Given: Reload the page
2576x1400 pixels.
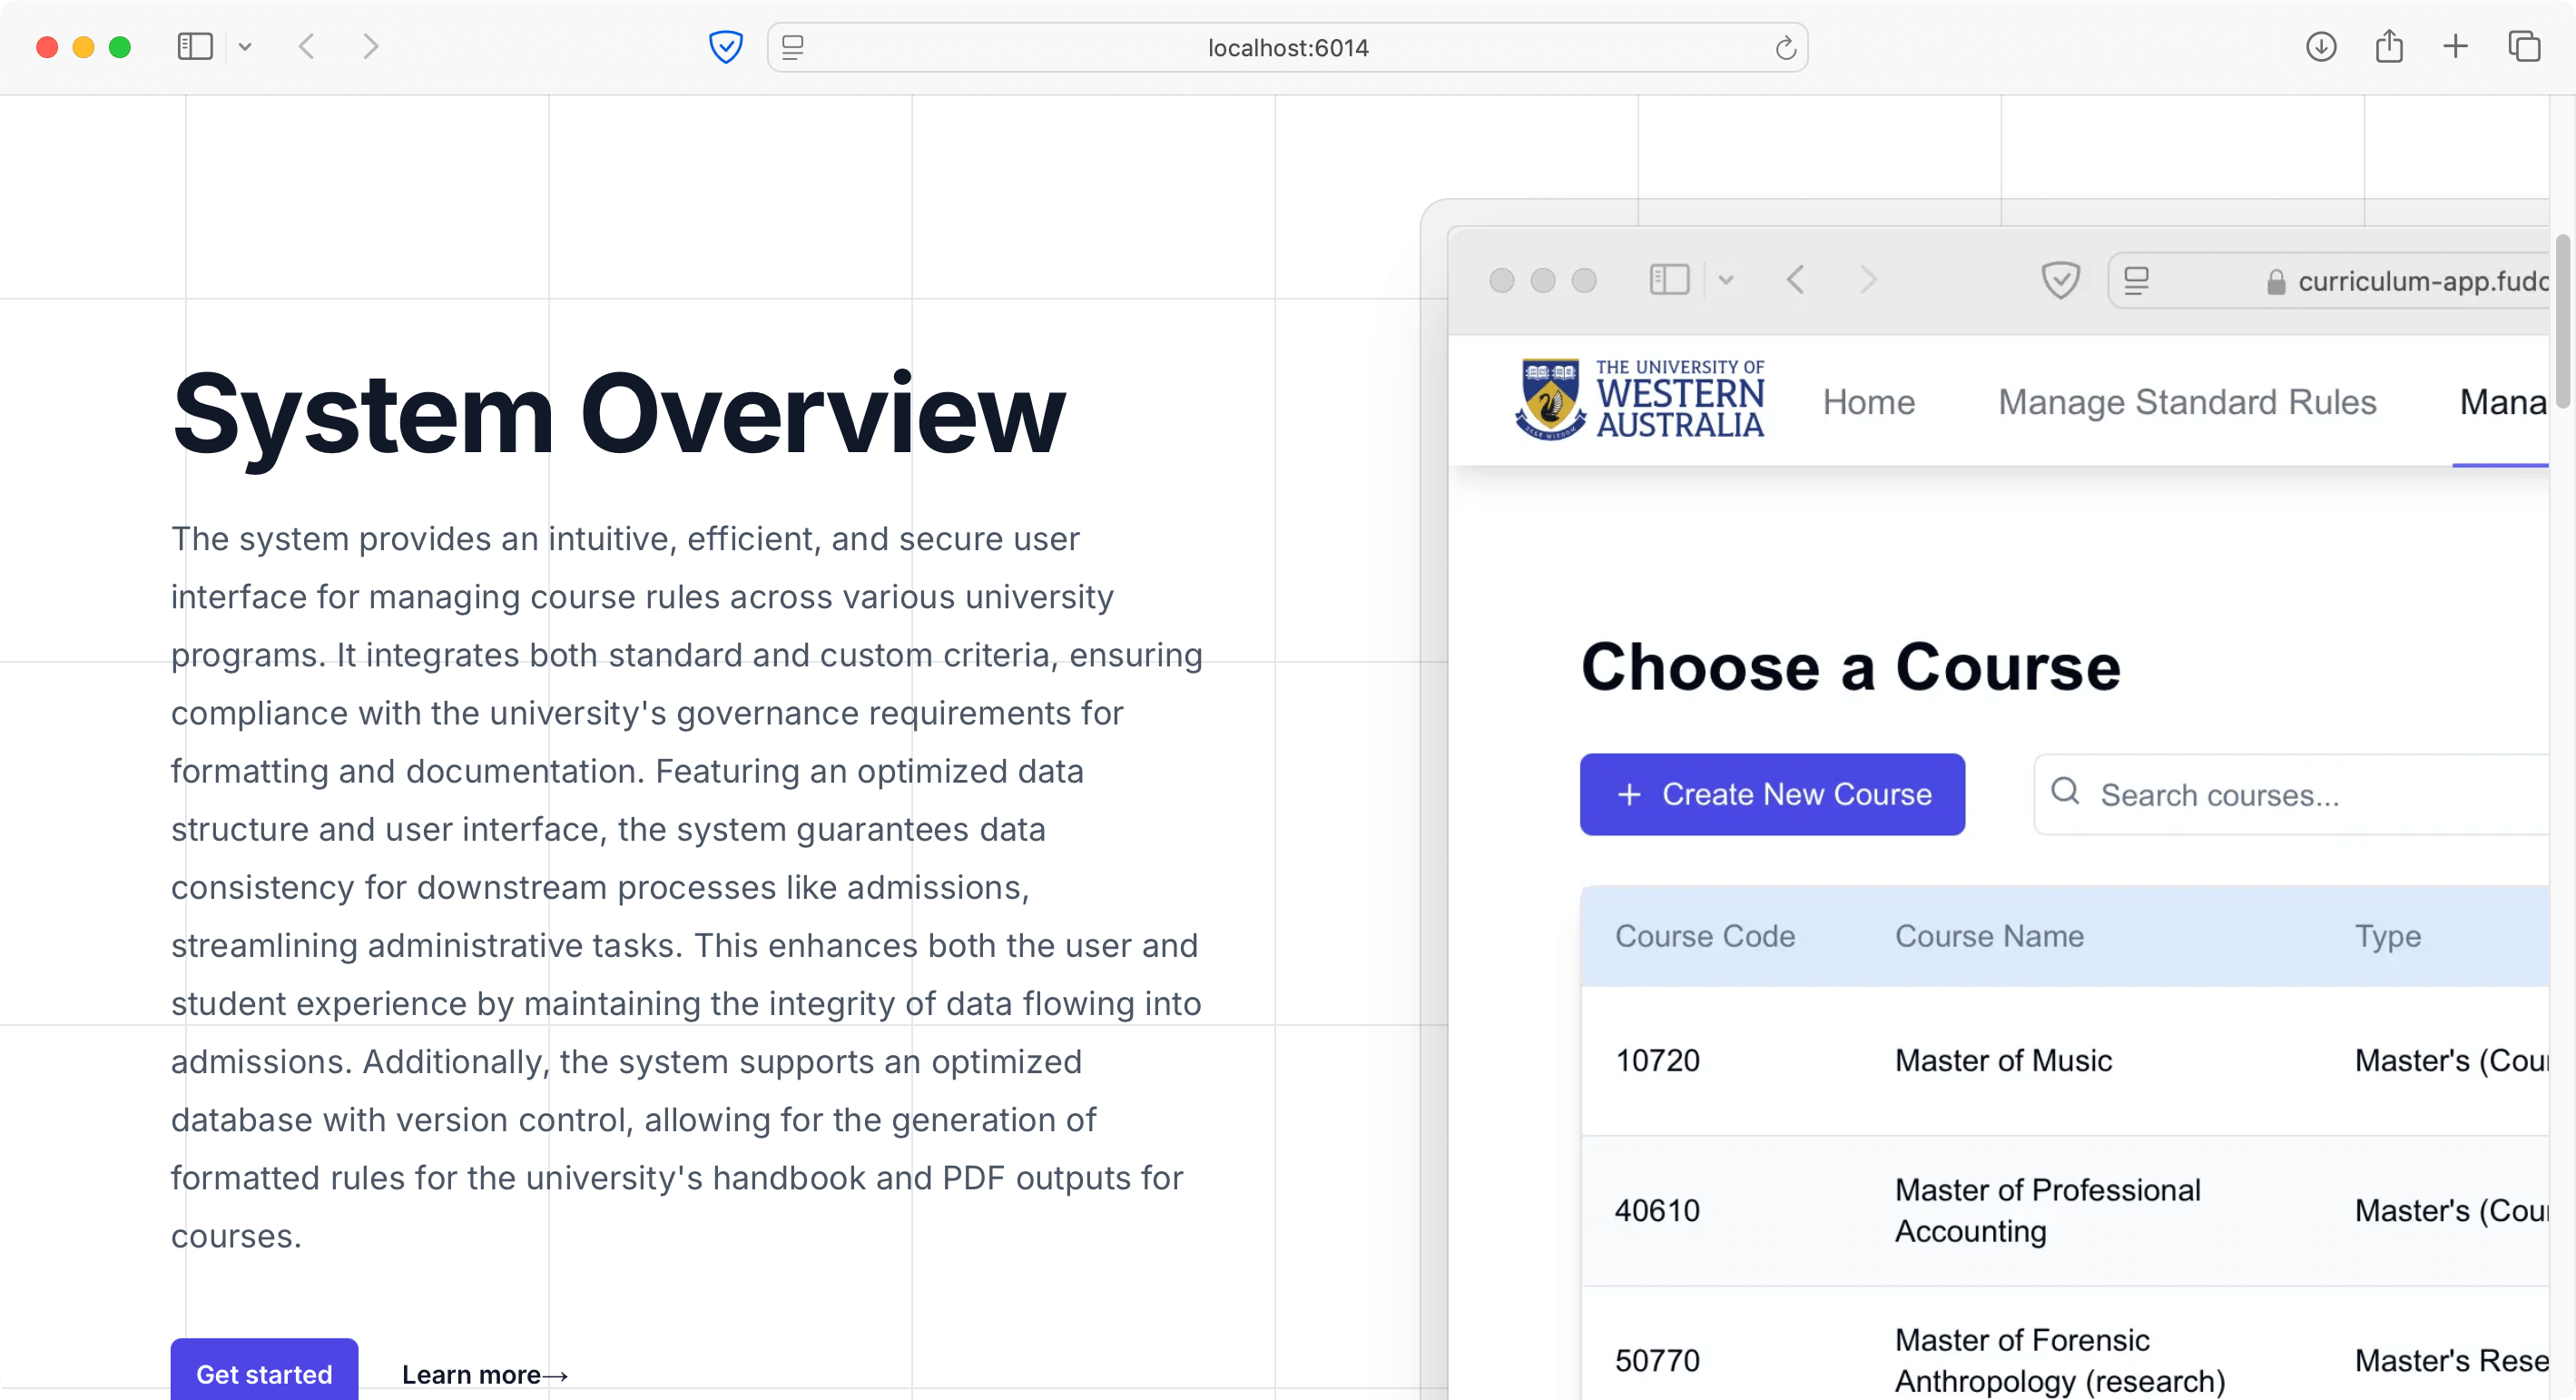Looking at the screenshot, I should (1786, 47).
